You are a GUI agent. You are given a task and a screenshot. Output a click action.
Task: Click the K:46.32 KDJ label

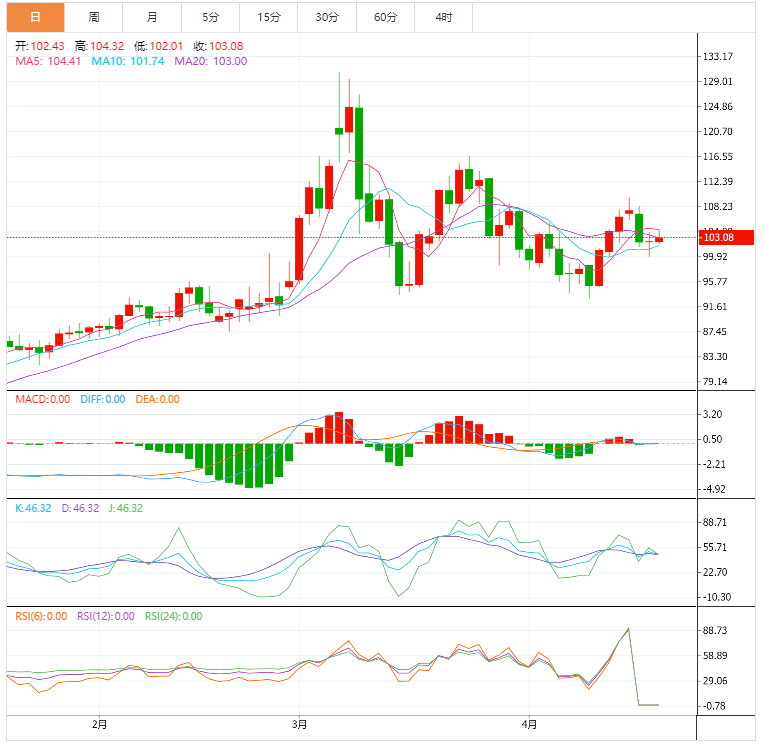[33, 508]
